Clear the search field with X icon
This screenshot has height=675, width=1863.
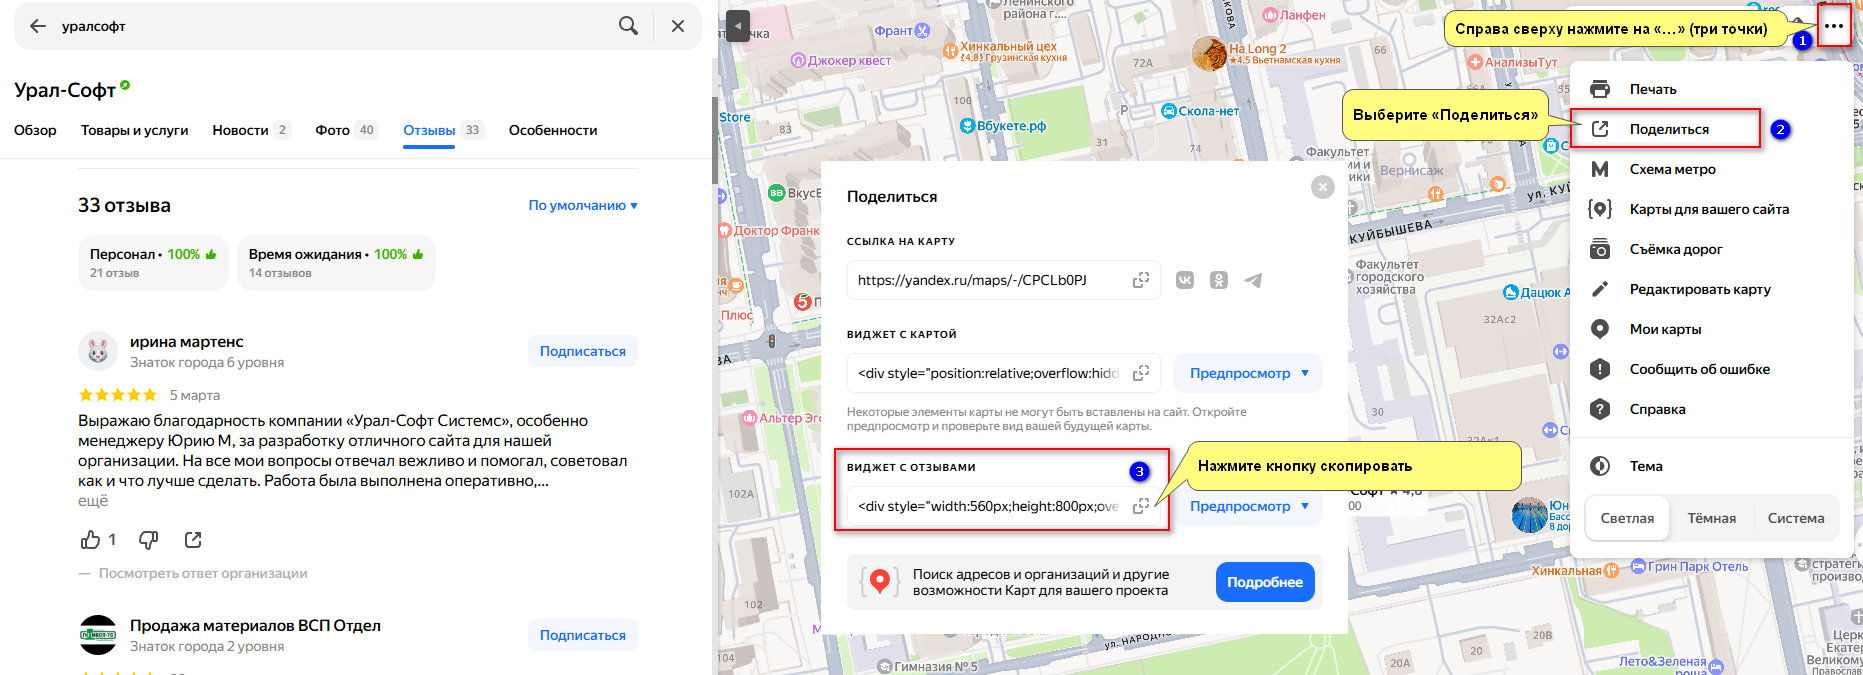pos(678,26)
